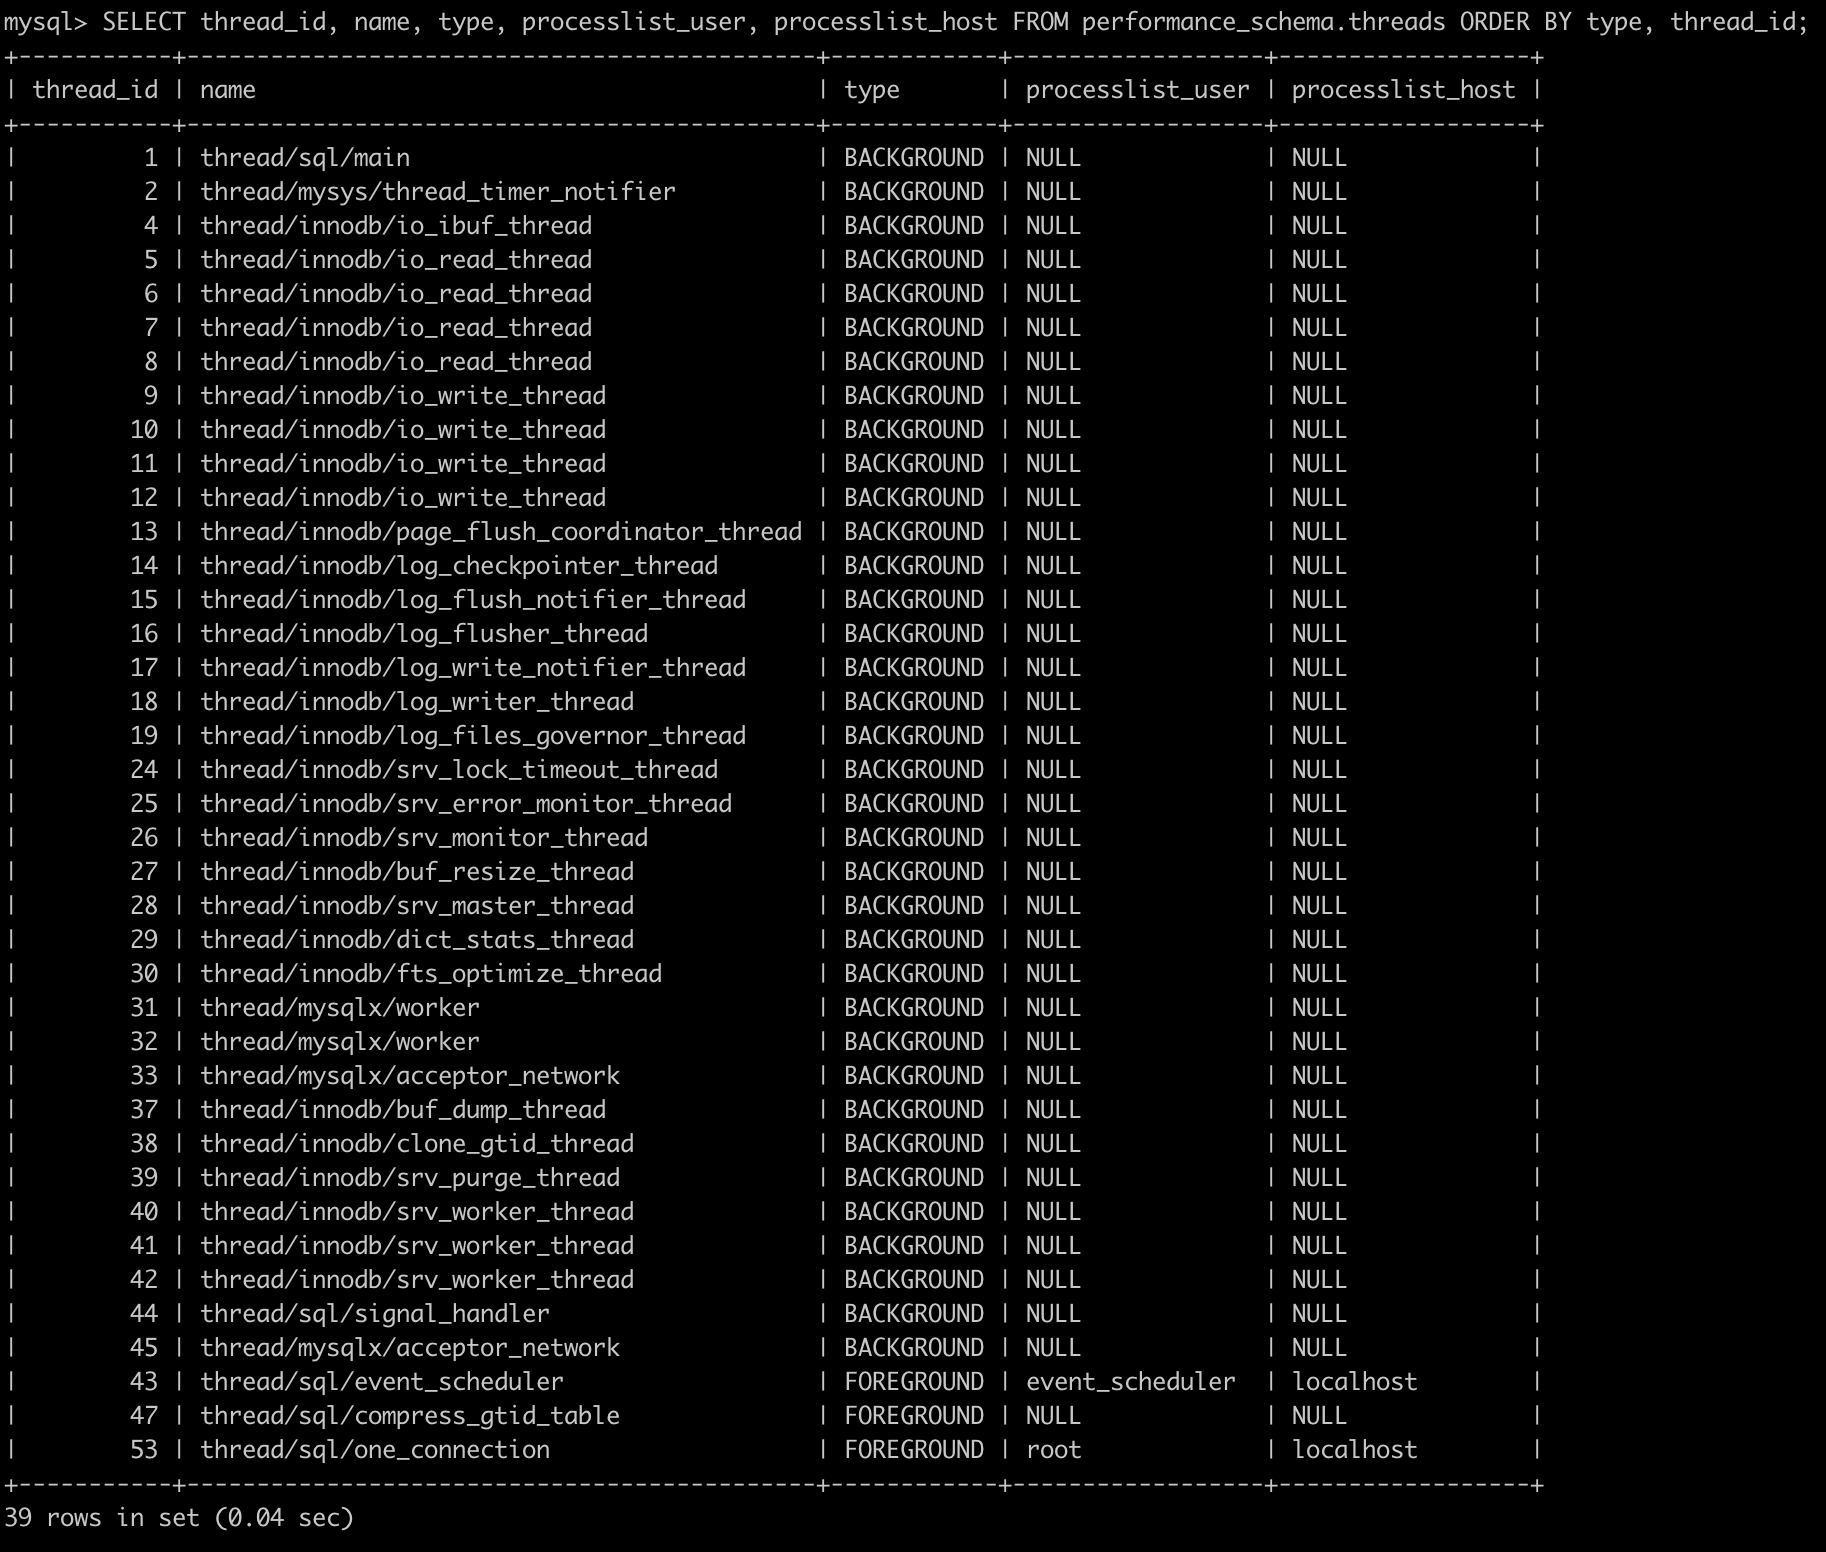Click thread/innodb/page_flush_coordinator_thread name
Screen dimensions: 1826x1552
point(501,532)
